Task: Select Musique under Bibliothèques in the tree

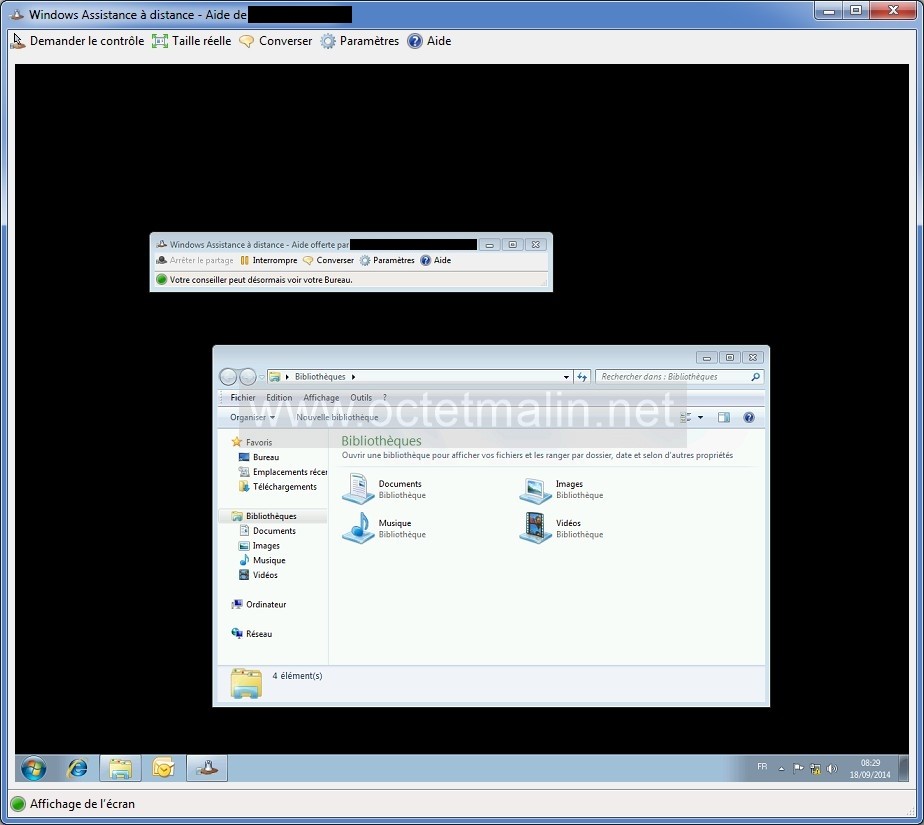Action: 262,560
